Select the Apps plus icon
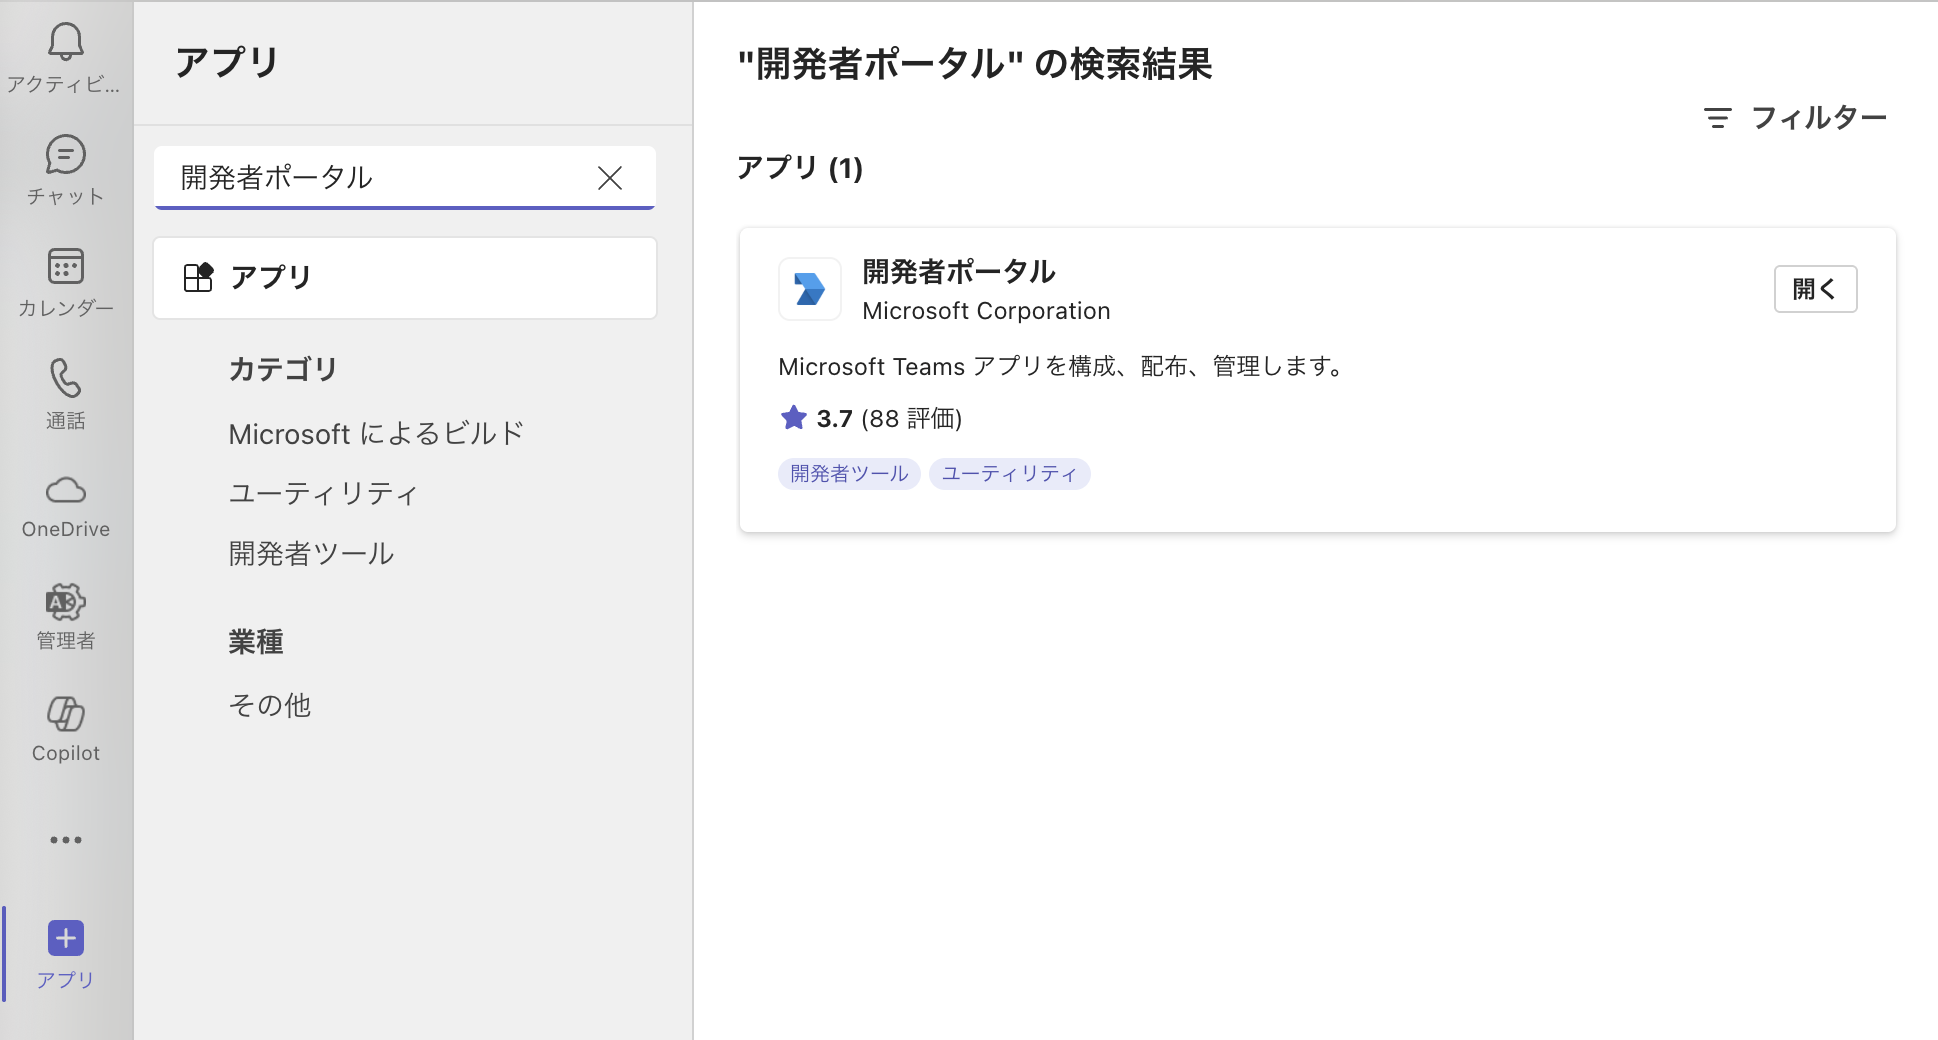 tap(65, 939)
